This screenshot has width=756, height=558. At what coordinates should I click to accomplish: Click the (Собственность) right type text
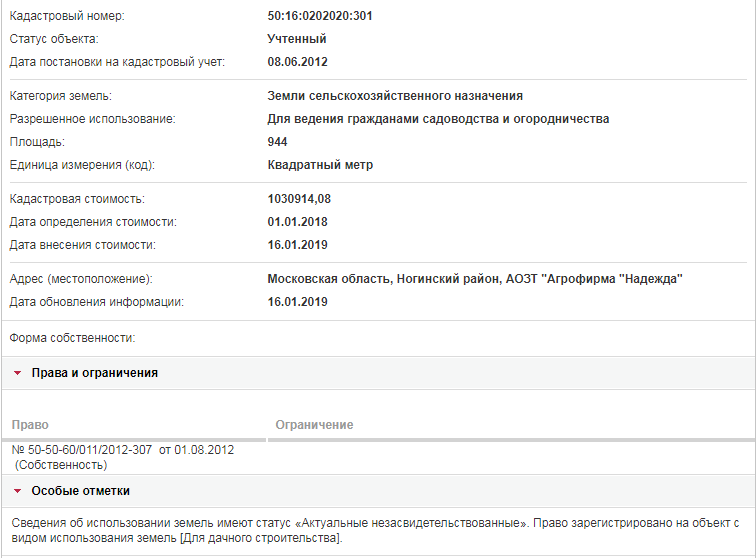click(x=61, y=465)
